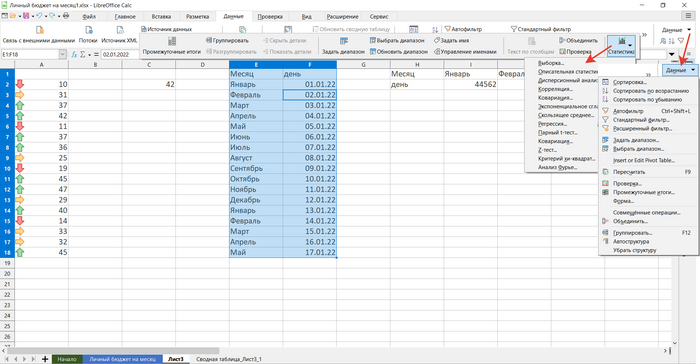This screenshot has width=700, height=364.
Task: Switch to the Вид tab
Action: 307,17
